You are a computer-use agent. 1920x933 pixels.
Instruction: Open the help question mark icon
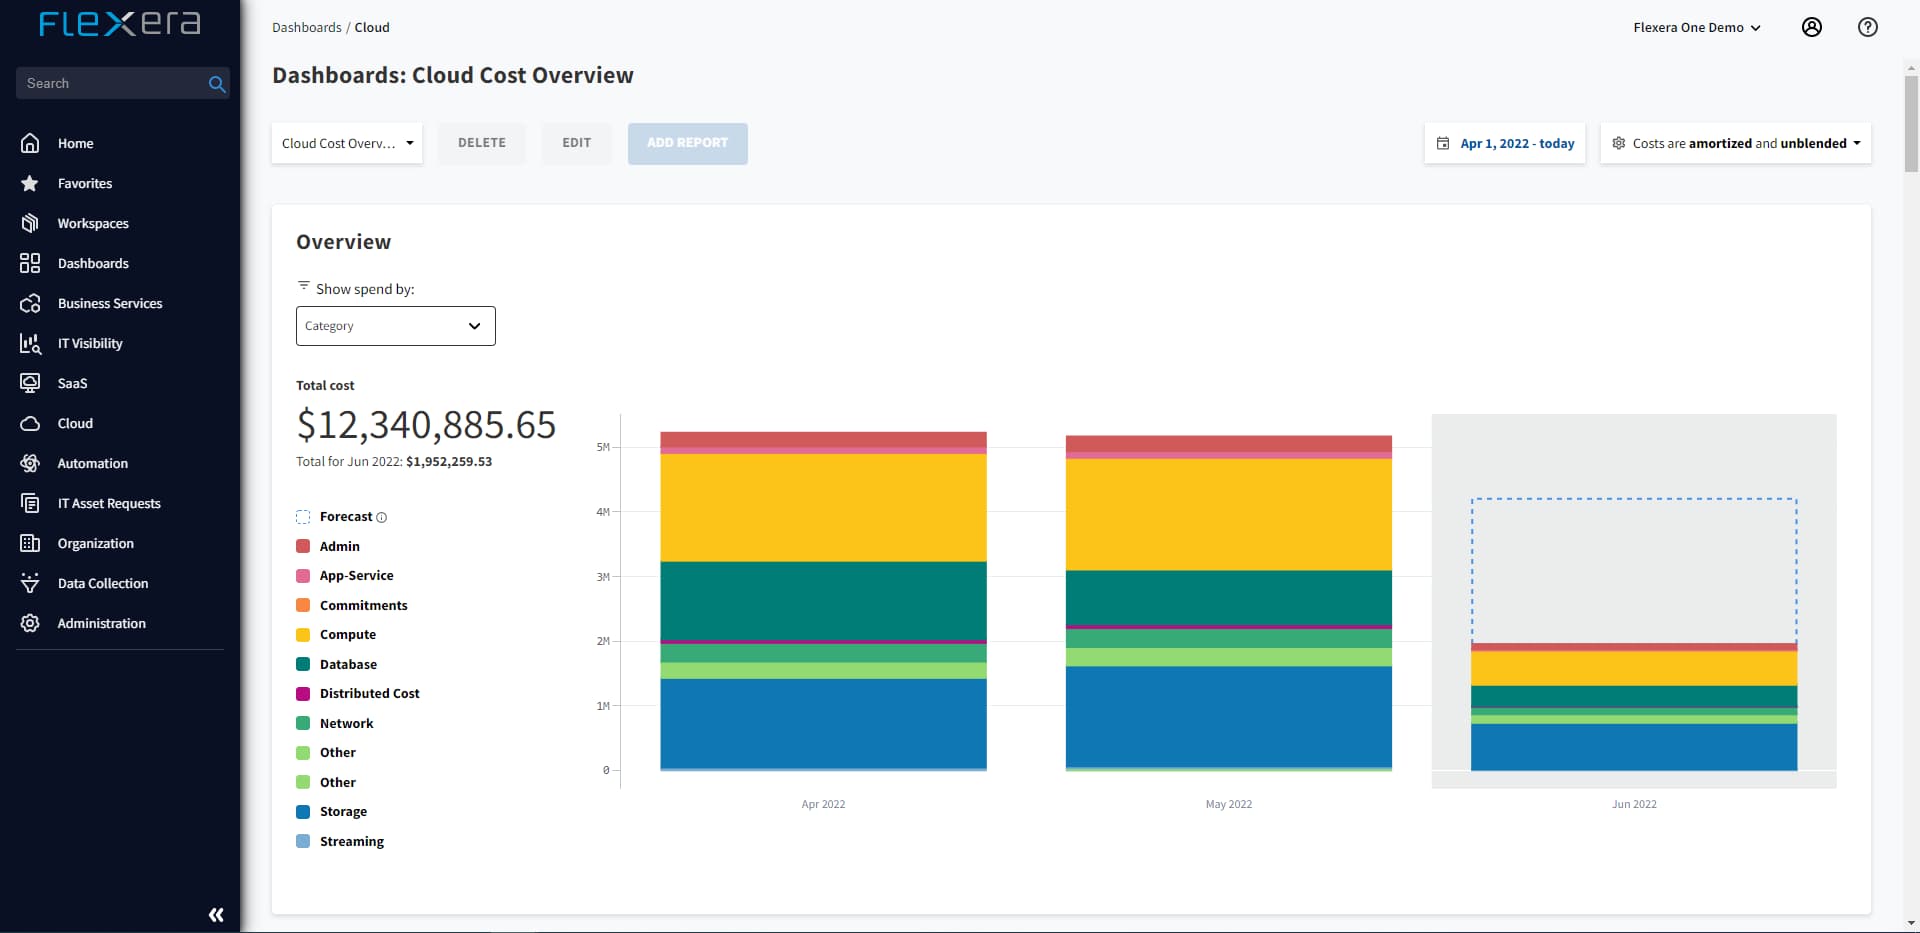point(1868,27)
